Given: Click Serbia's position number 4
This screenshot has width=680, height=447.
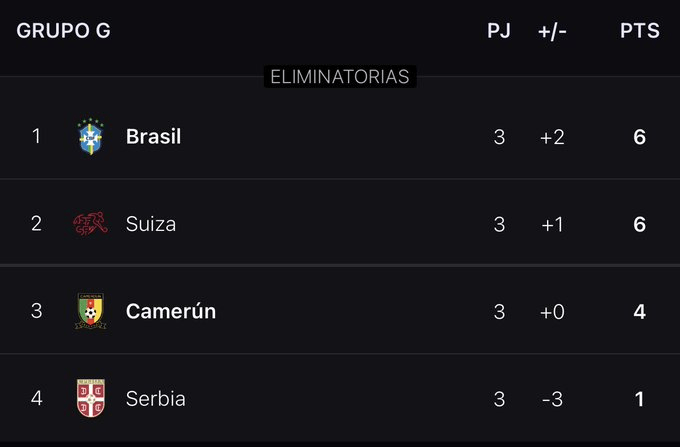Looking at the screenshot, I should [37, 398].
